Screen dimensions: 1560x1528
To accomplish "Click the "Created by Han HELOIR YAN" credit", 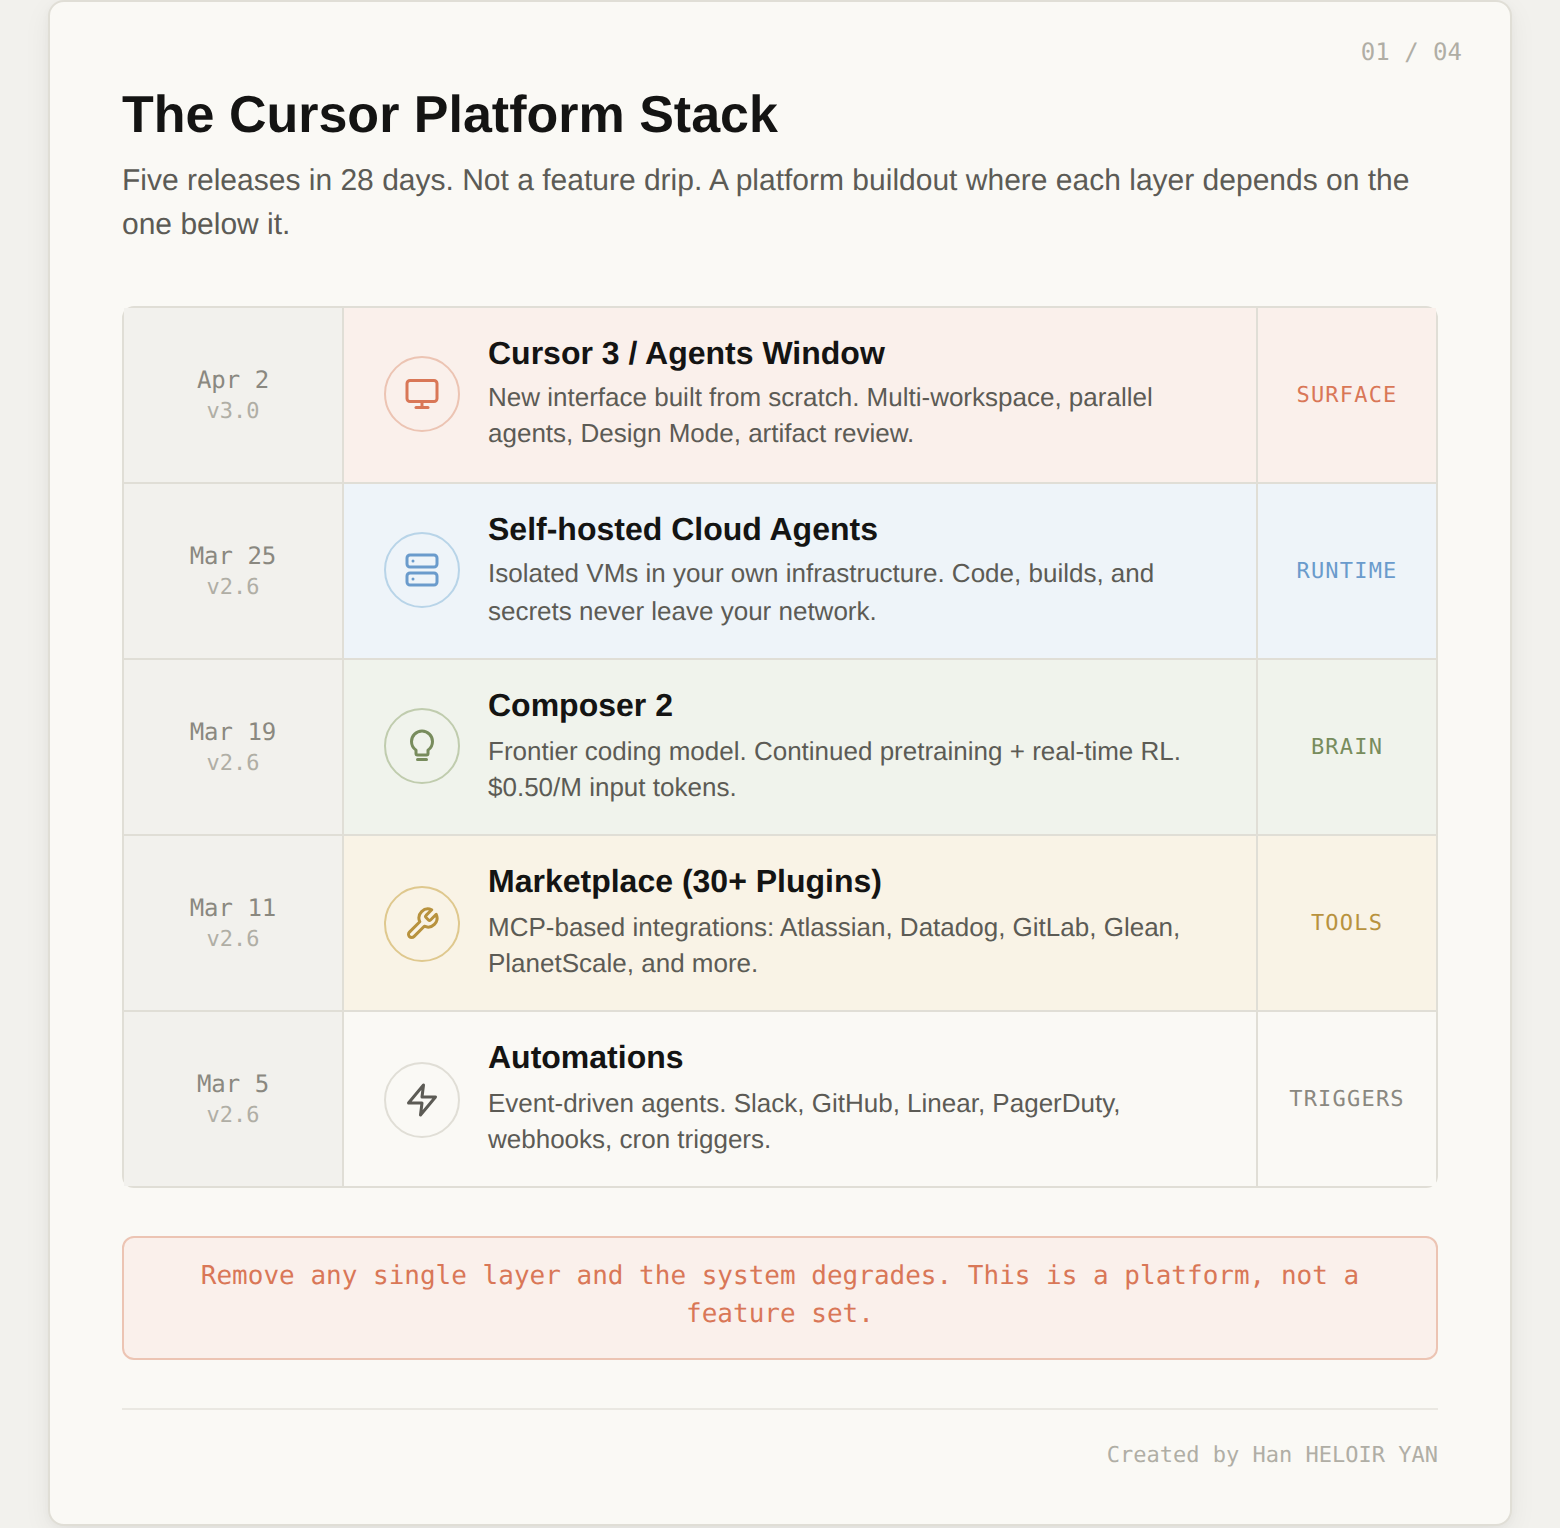I will click(1272, 1454).
